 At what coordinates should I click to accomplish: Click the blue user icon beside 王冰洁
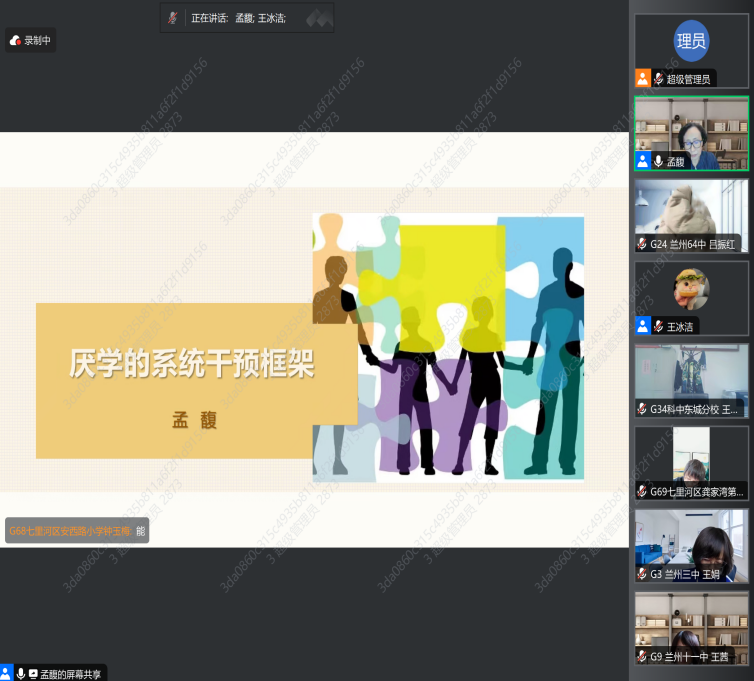point(642,326)
